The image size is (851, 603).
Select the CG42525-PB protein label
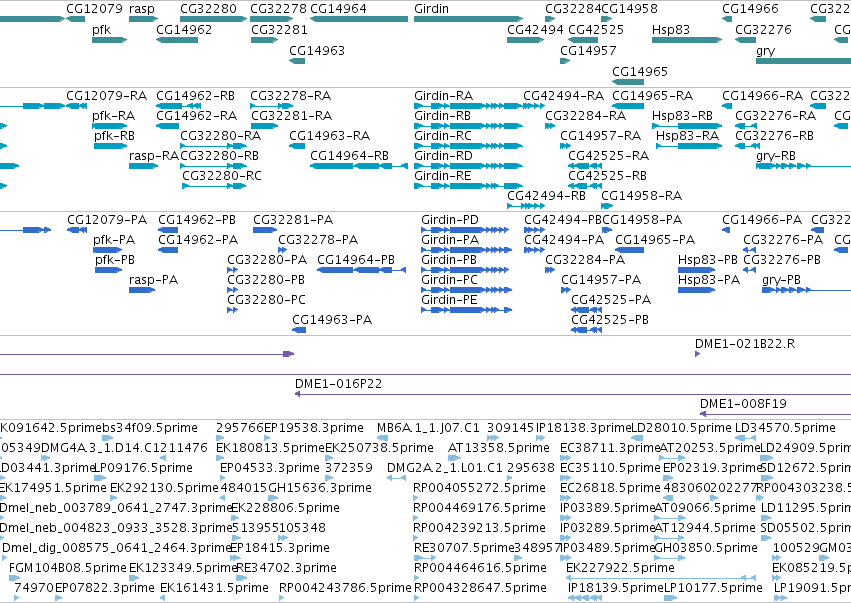click(610, 320)
